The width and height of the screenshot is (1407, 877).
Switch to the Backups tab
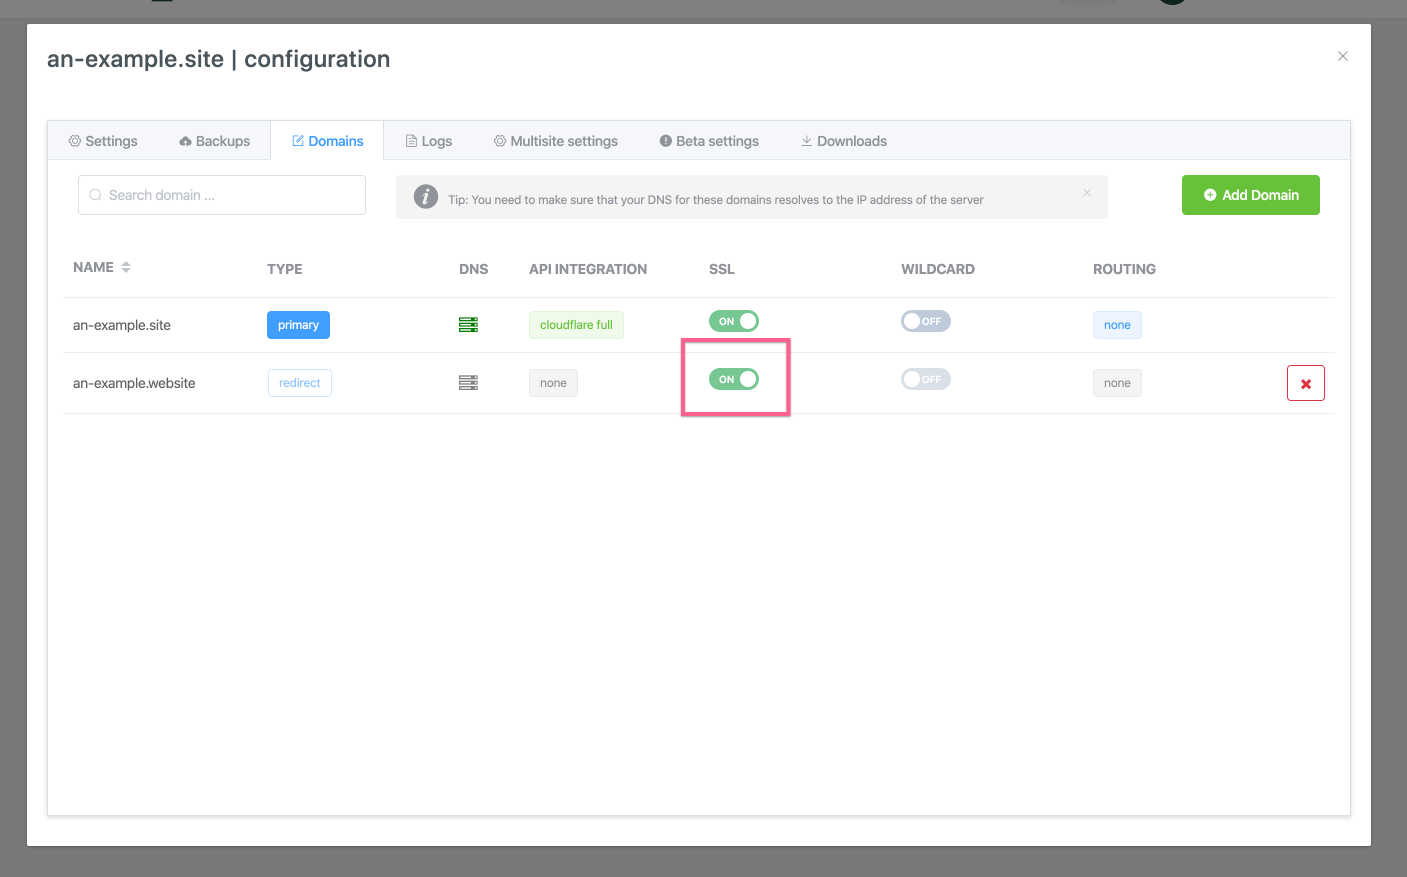coord(214,141)
